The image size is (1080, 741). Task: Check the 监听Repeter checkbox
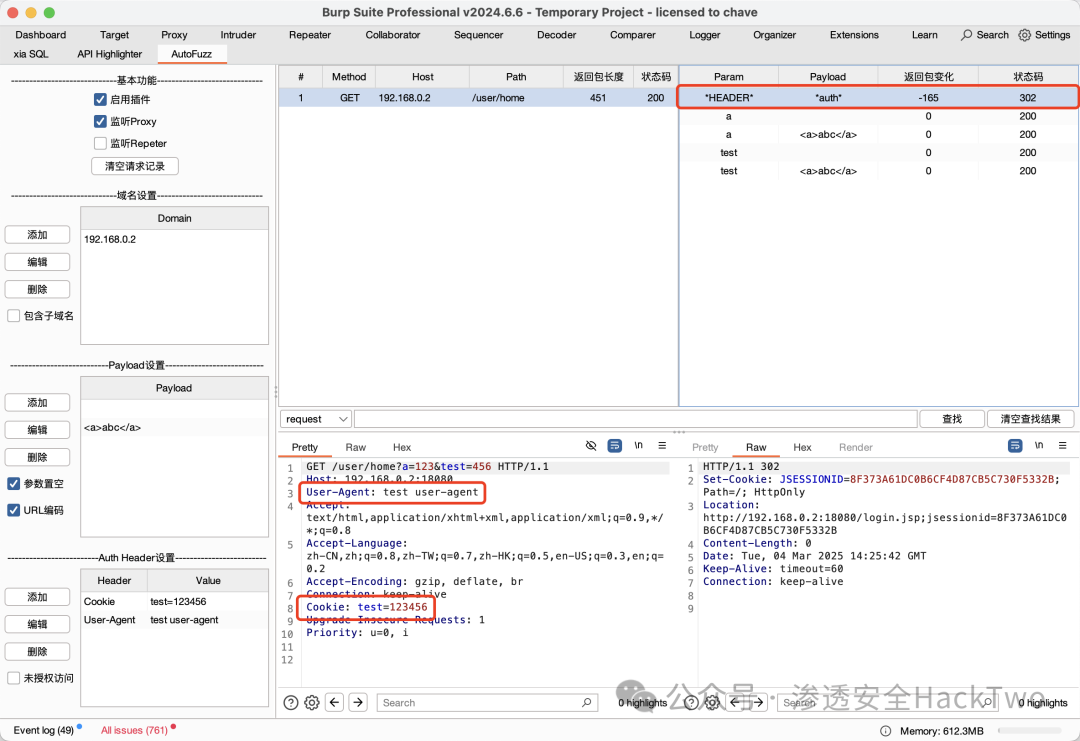[101, 143]
